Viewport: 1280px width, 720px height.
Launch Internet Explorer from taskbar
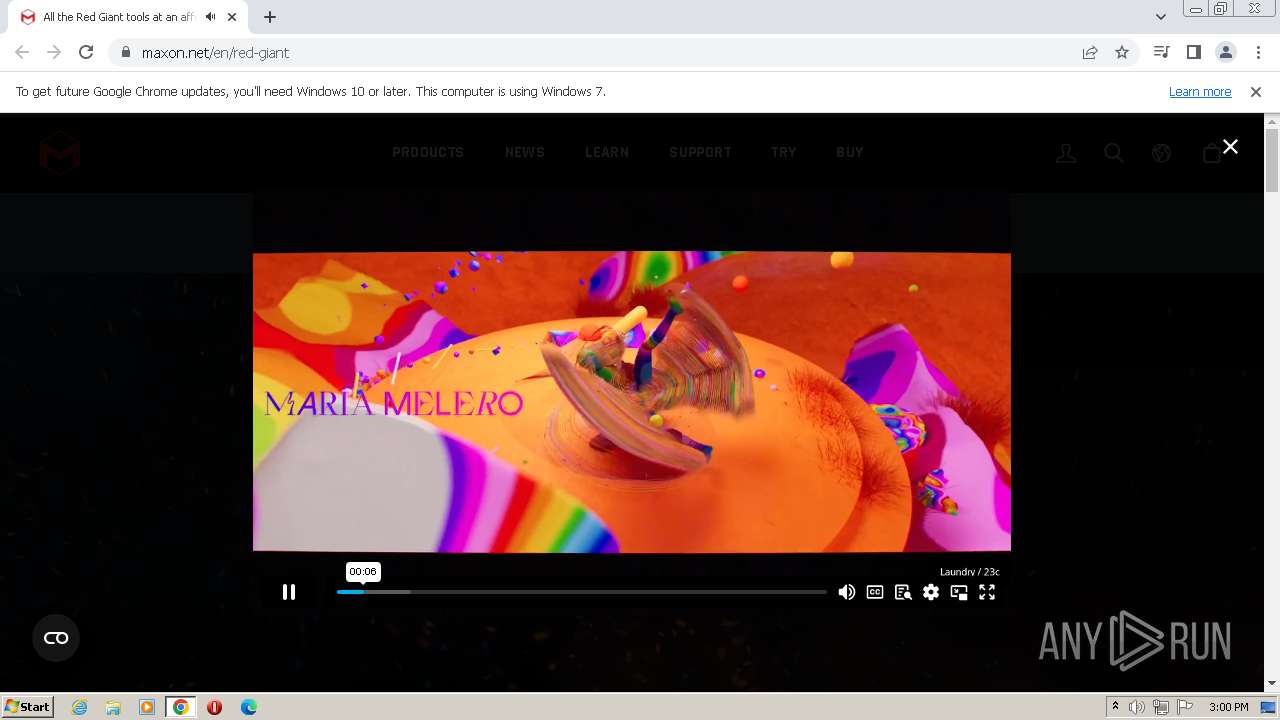point(79,707)
